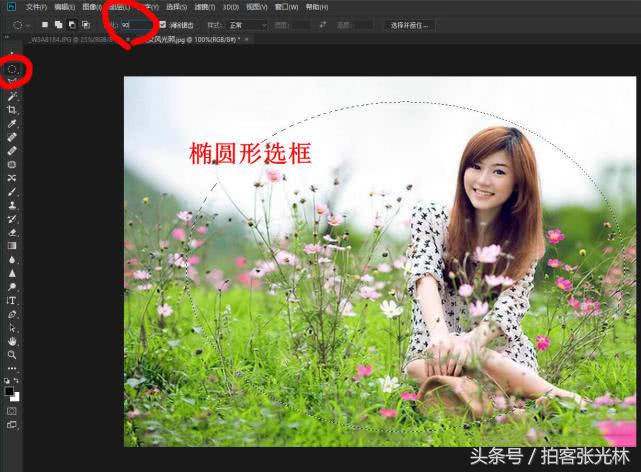Open the 帮助 (Help) menu
Image resolution: width=641 pixels, height=472 pixels.
pyautogui.click(x=317, y=7)
